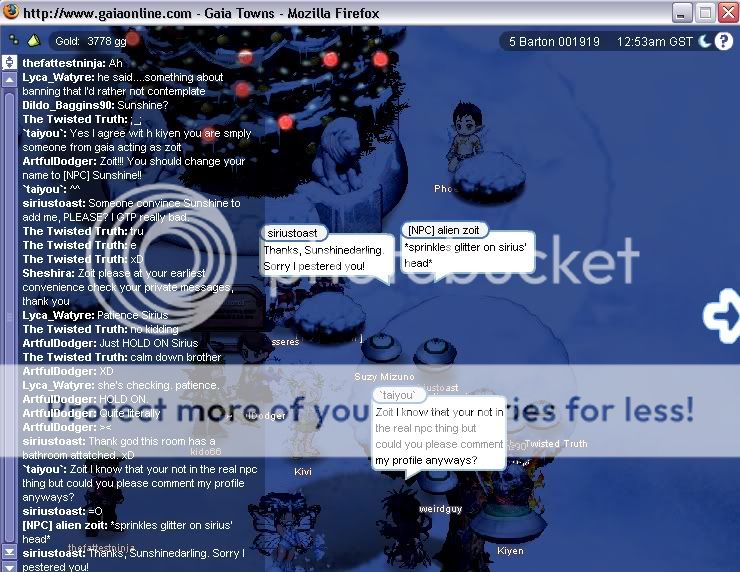This screenshot has width=740, height=572.
Task: Click the Twisted Truth avatar name label
Action: pyautogui.click(x=556, y=444)
